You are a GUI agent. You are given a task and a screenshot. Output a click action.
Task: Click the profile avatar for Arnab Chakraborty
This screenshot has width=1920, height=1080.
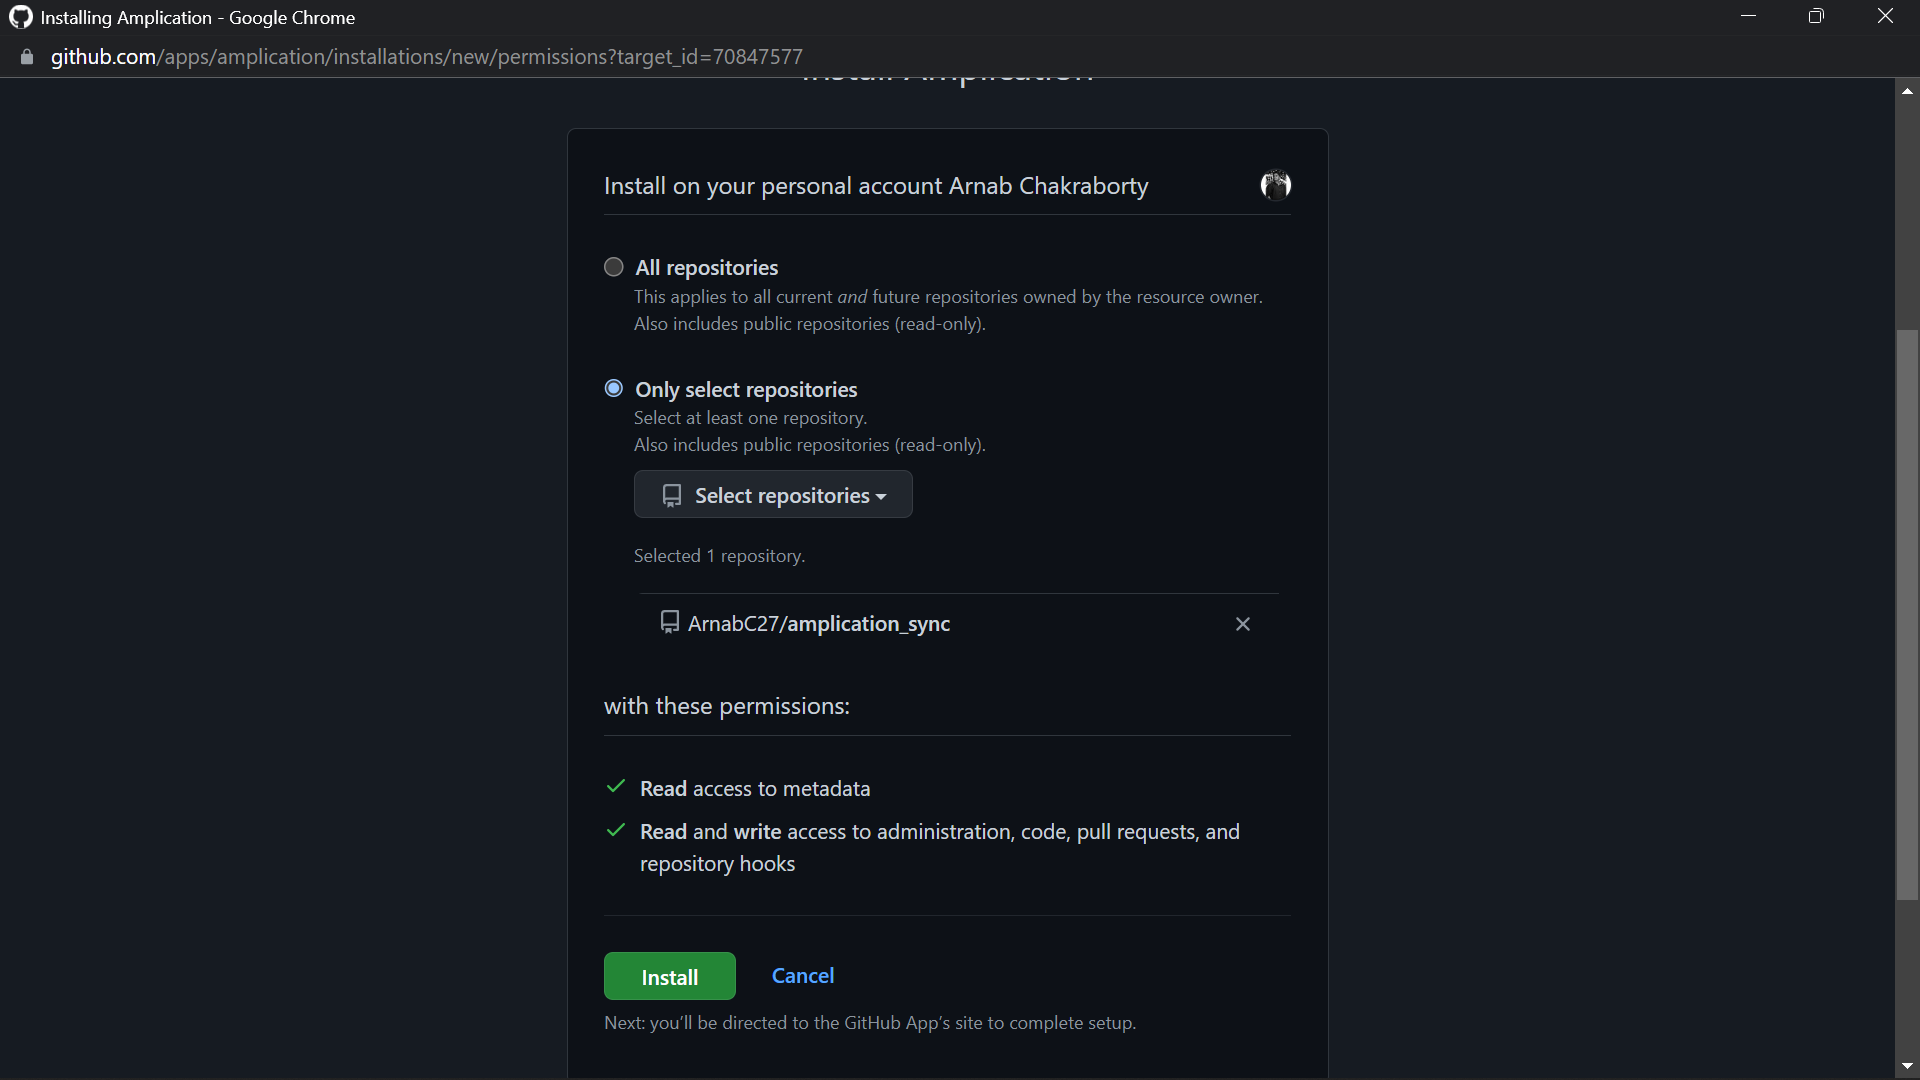coord(1275,185)
